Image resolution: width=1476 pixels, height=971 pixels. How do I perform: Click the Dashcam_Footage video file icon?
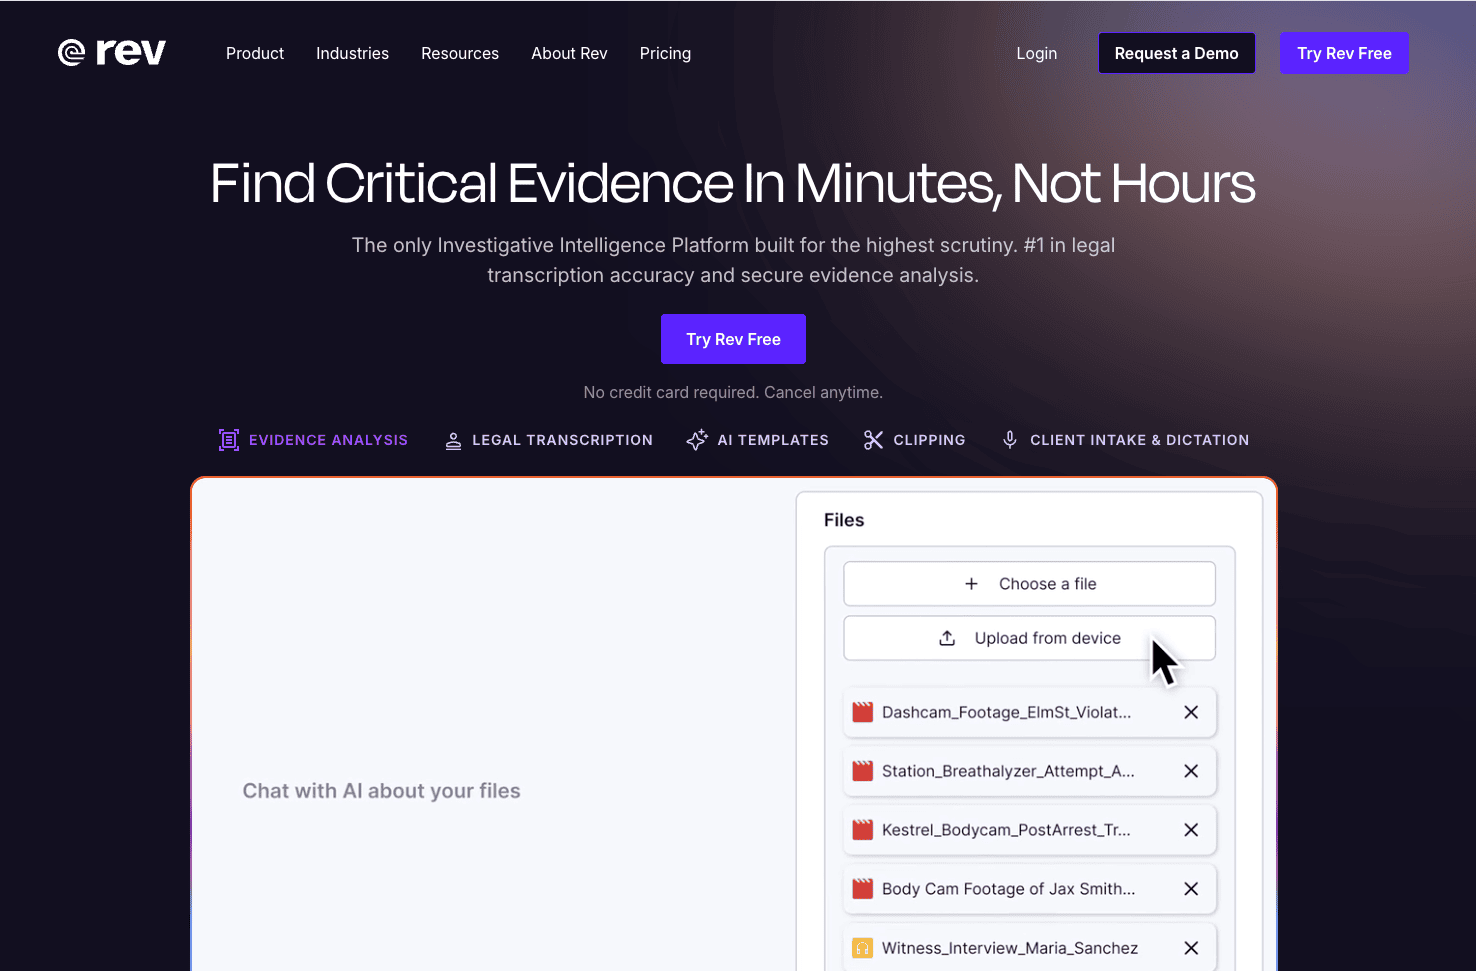pos(862,712)
